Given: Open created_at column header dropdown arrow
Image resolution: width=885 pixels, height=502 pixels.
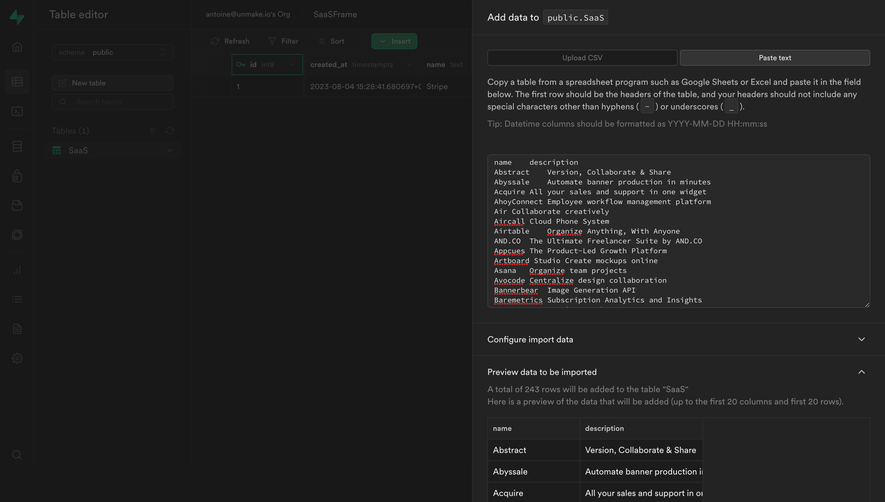Looking at the screenshot, I should click(409, 64).
